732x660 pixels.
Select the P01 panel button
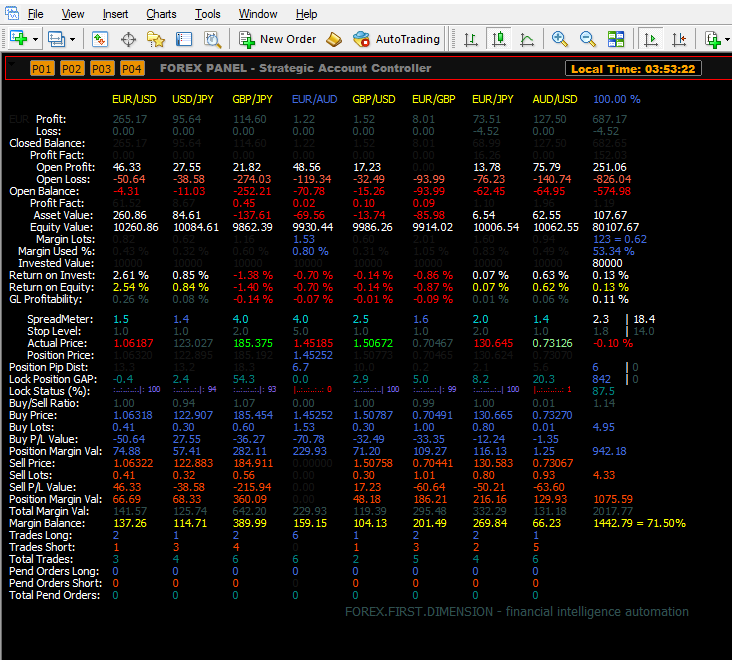click(42, 69)
